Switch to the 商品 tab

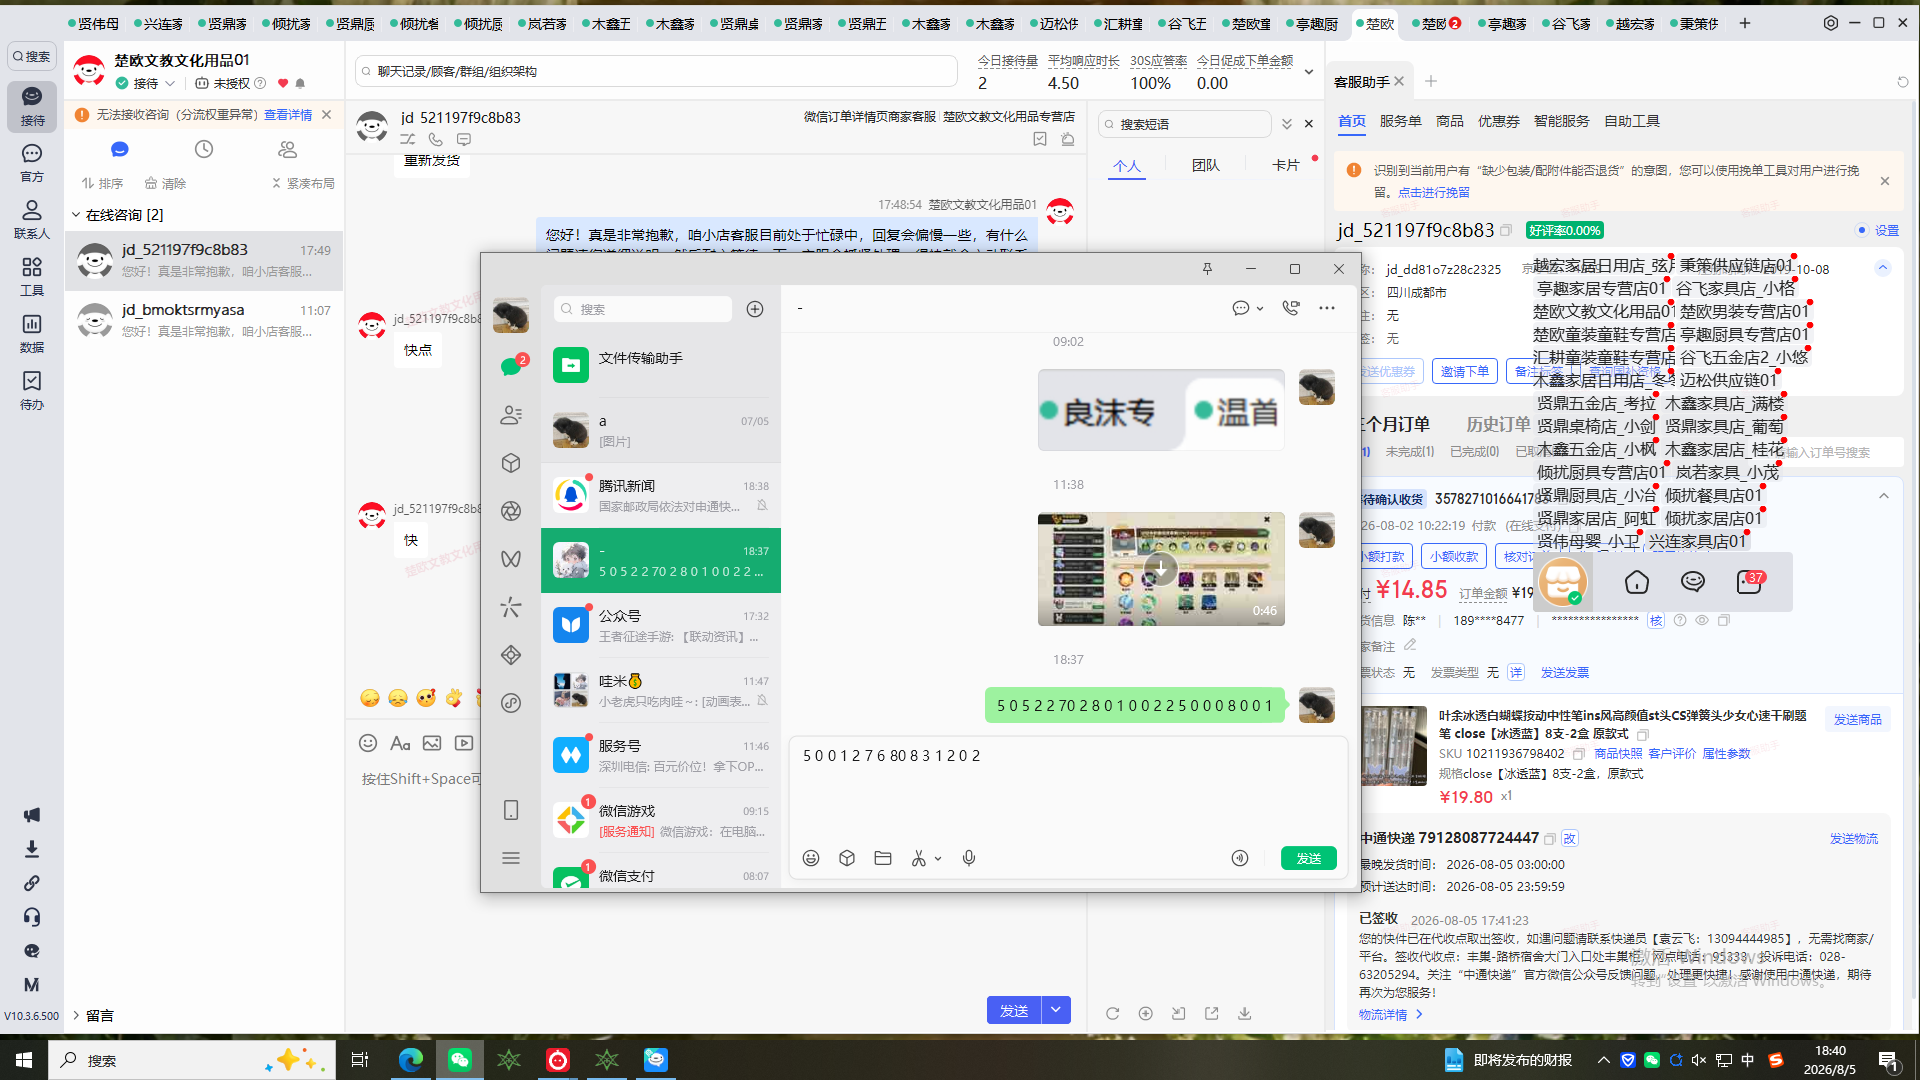click(1449, 121)
